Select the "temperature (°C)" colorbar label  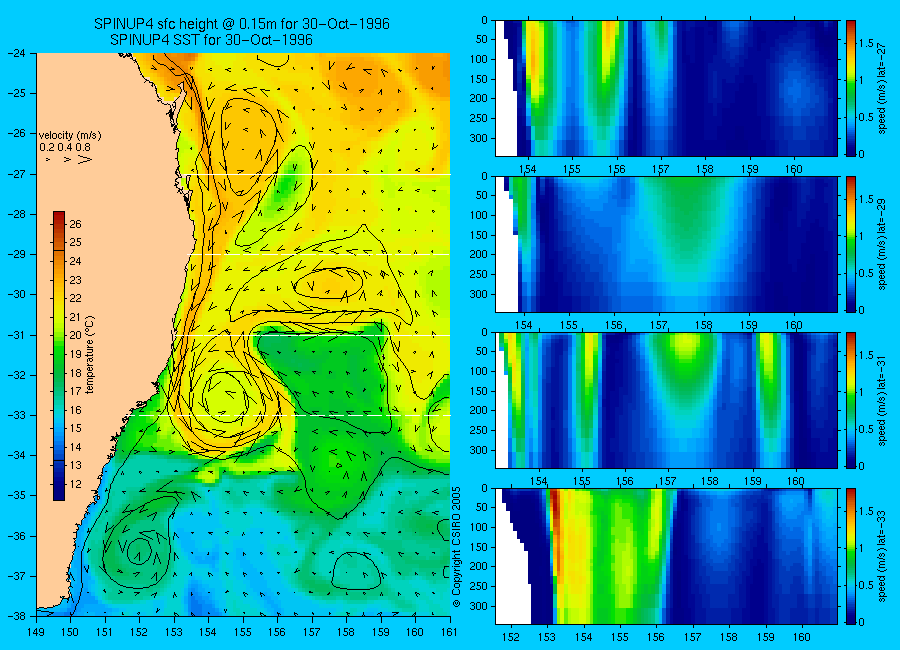pos(90,355)
